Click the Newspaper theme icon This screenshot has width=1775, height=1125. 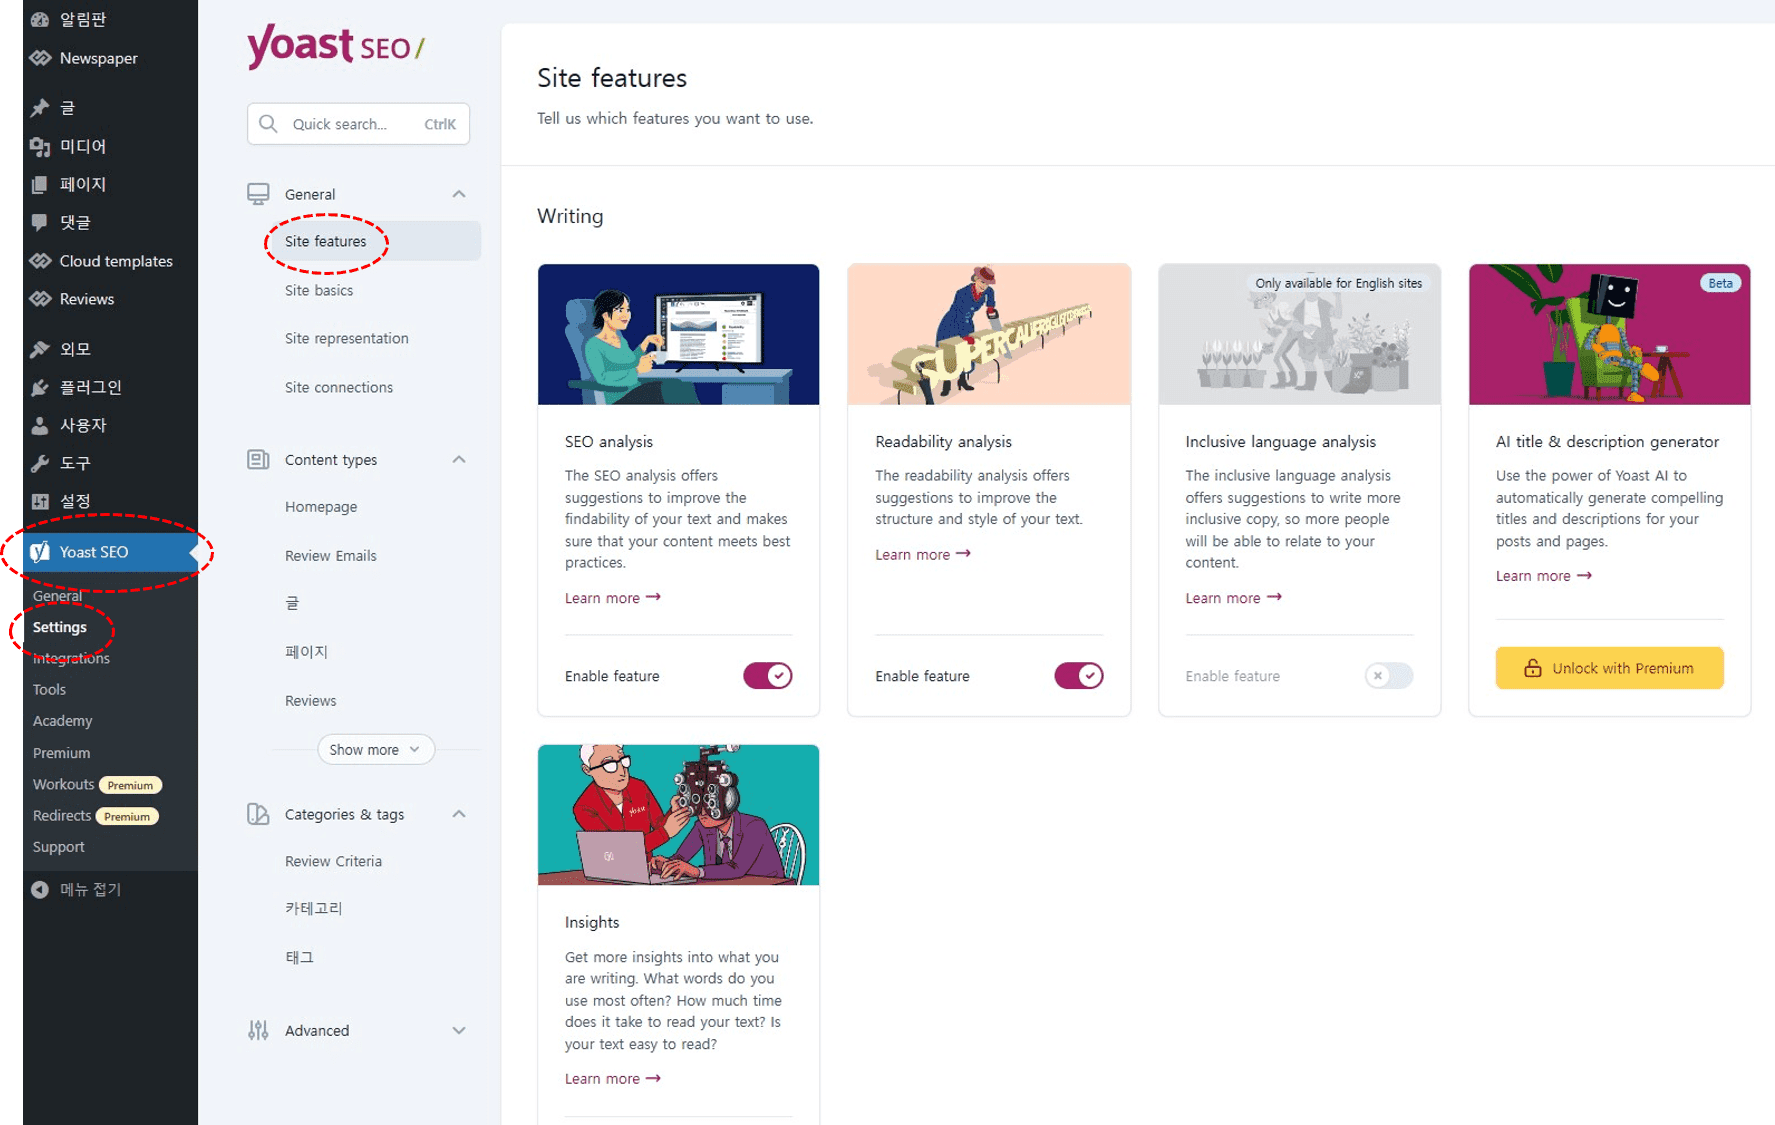[40, 58]
